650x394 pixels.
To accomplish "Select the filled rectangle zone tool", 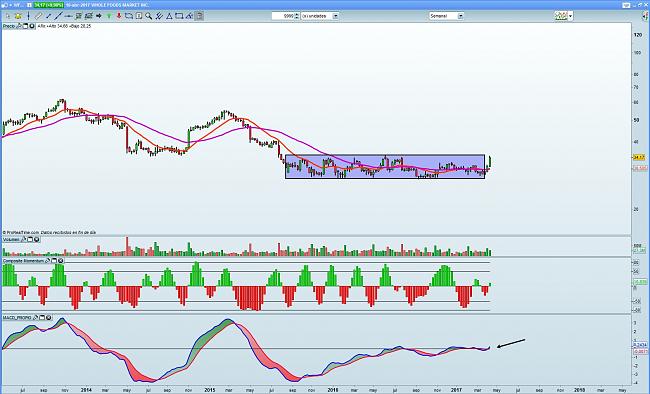I will coord(179,16).
